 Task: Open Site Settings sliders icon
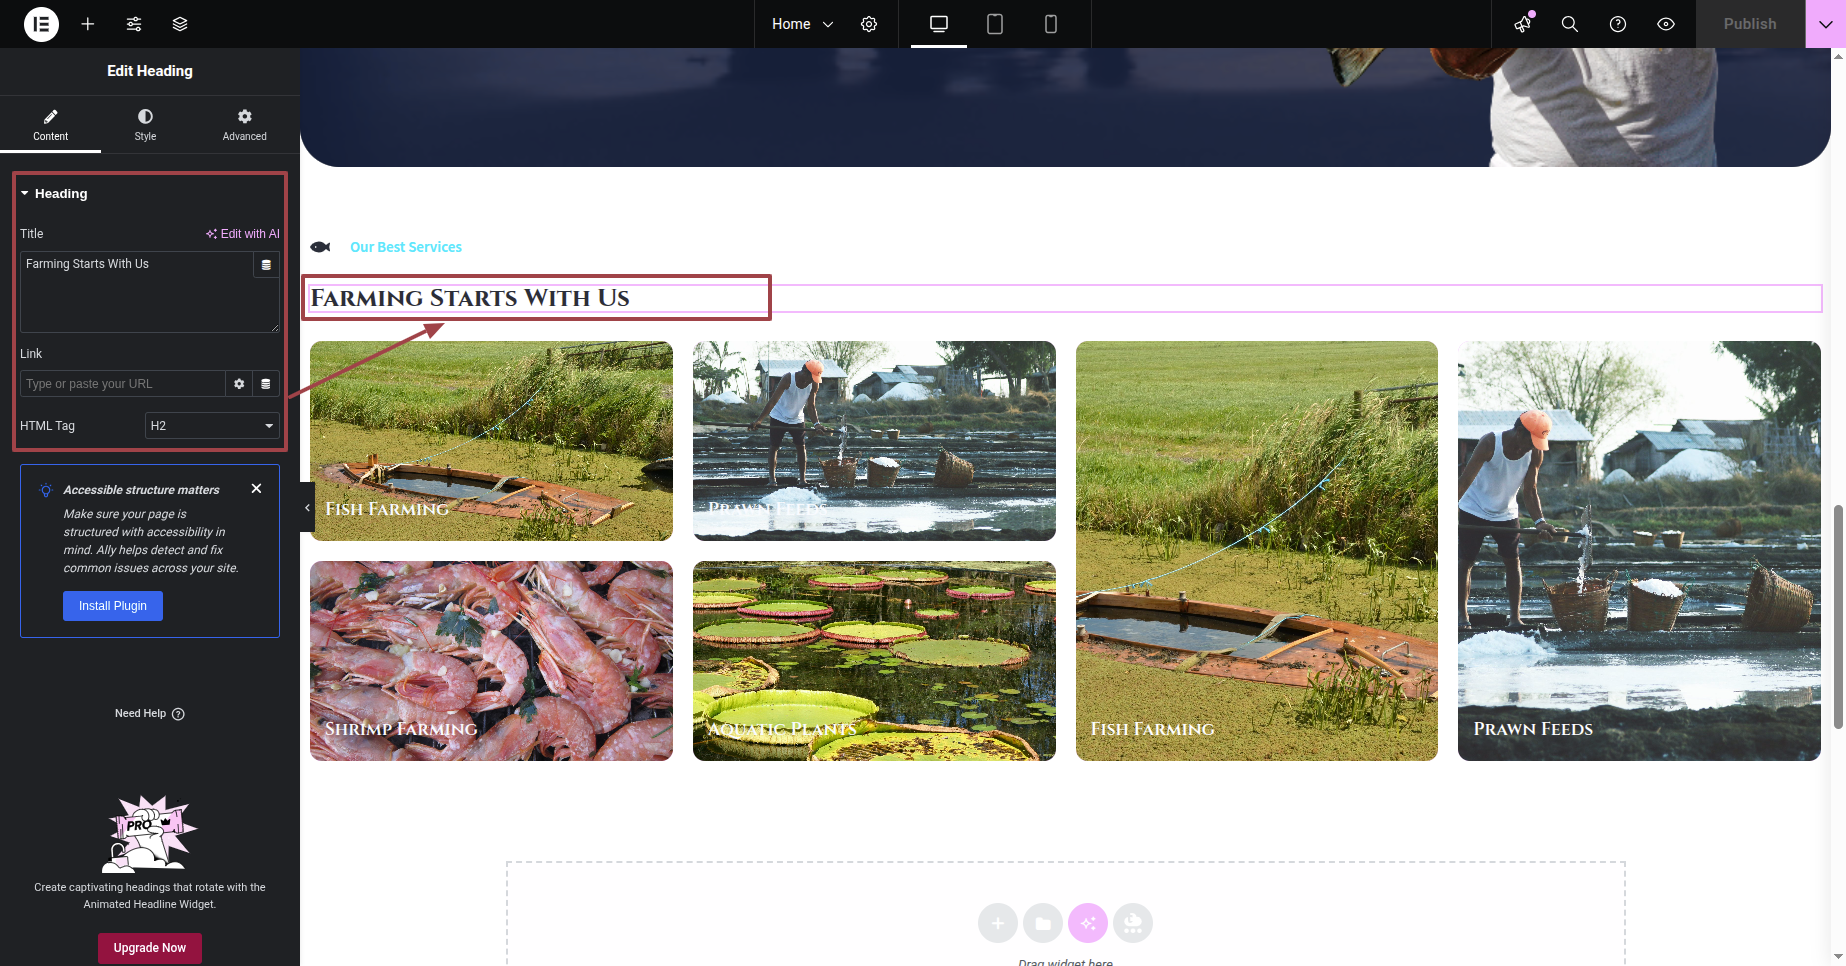(134, 24)
